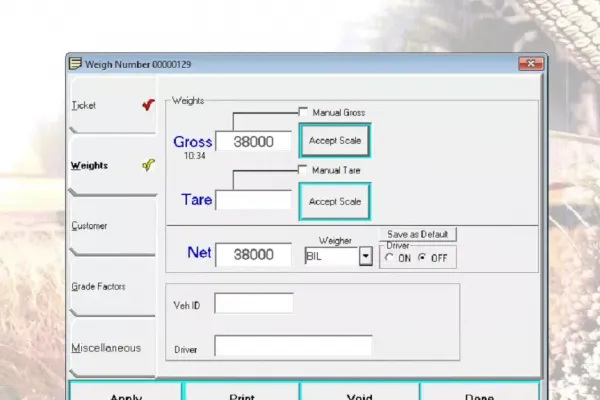The image size is (600, 400).
Task: Click the Done button
Action: [x=479, y=391]
